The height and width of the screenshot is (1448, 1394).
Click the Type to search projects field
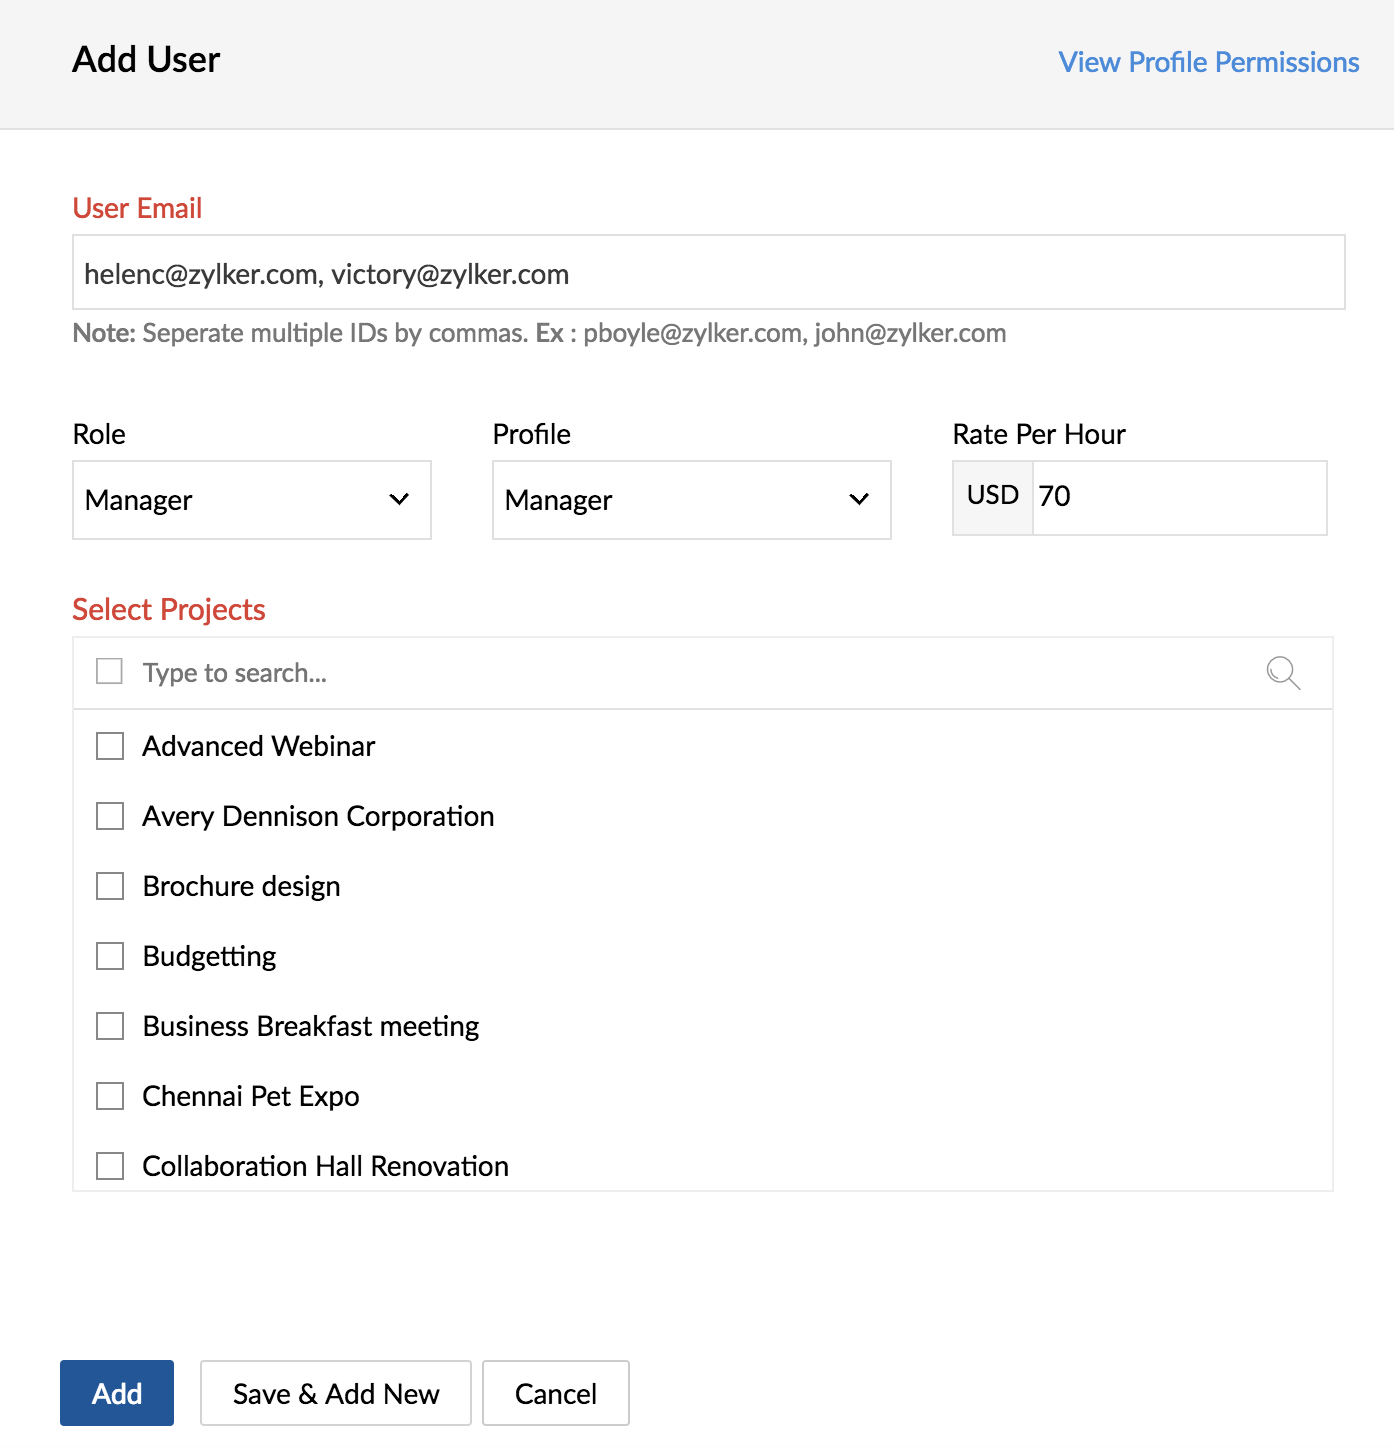[x=690, y=673]
